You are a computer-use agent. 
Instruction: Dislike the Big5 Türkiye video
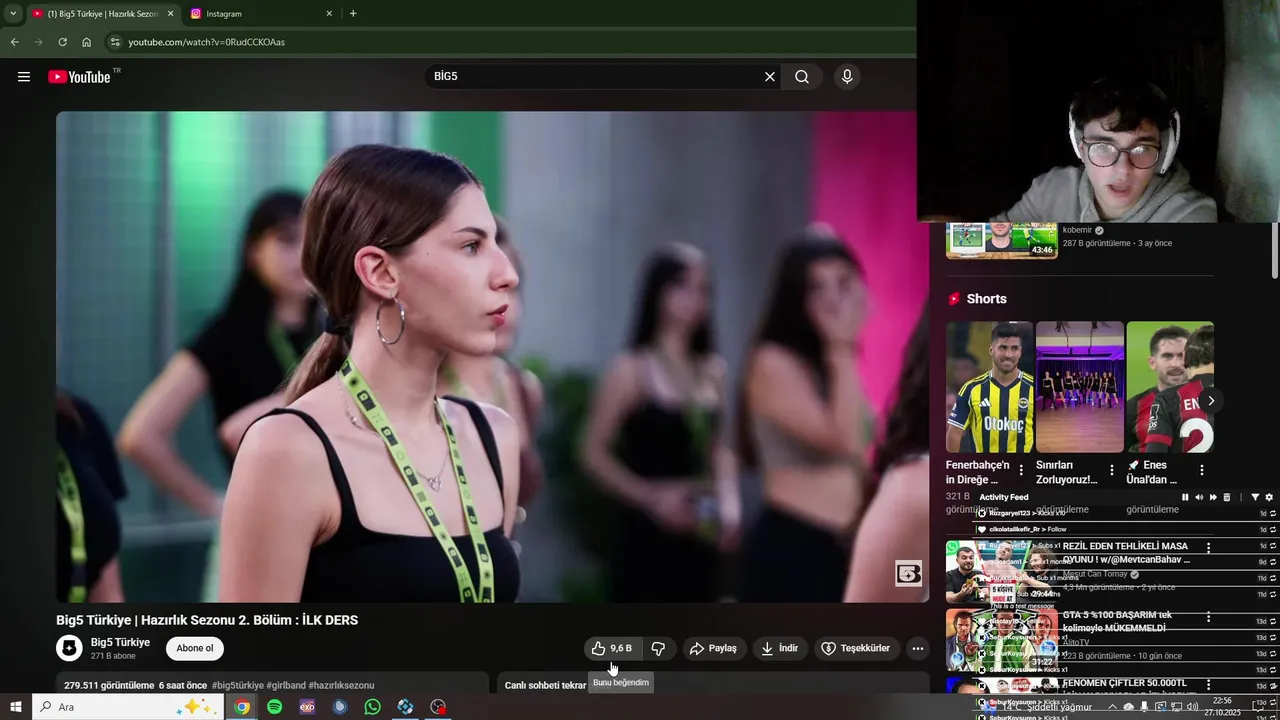[x=658, y=648]
